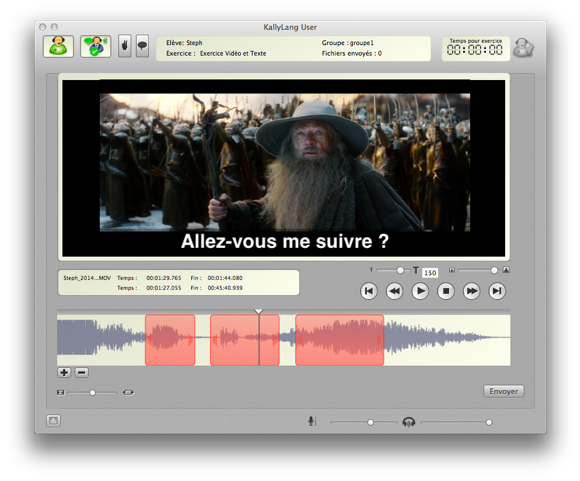
Task: Click the time value 00:01:29.765
Action: pos(163,278)
